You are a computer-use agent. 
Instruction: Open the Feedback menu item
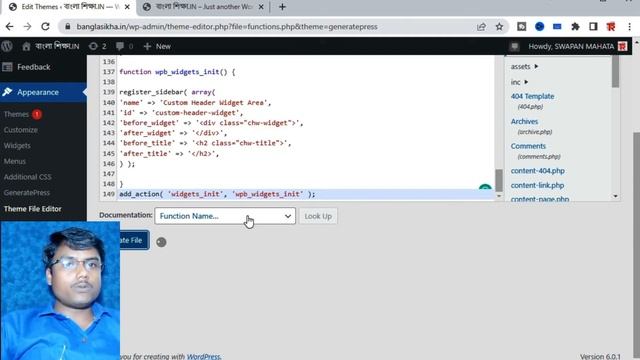(33, 67)
